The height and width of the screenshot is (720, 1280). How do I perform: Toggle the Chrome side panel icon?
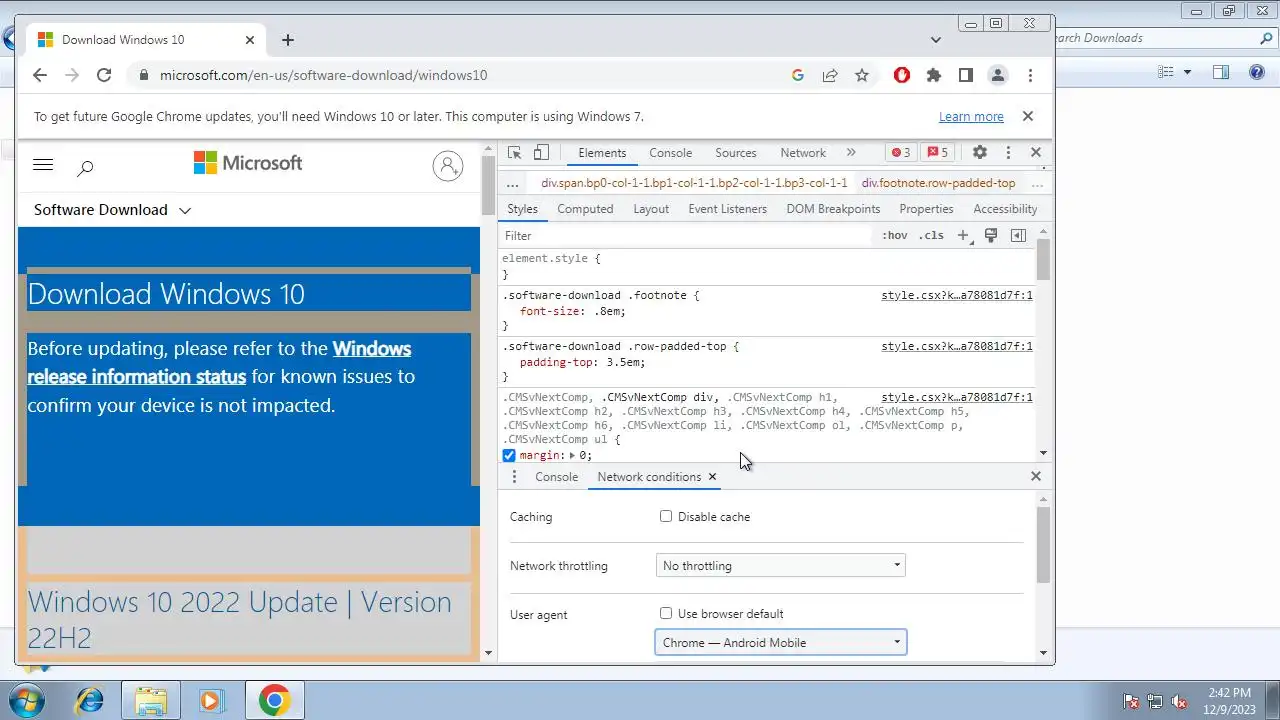[x=966, y=75]
